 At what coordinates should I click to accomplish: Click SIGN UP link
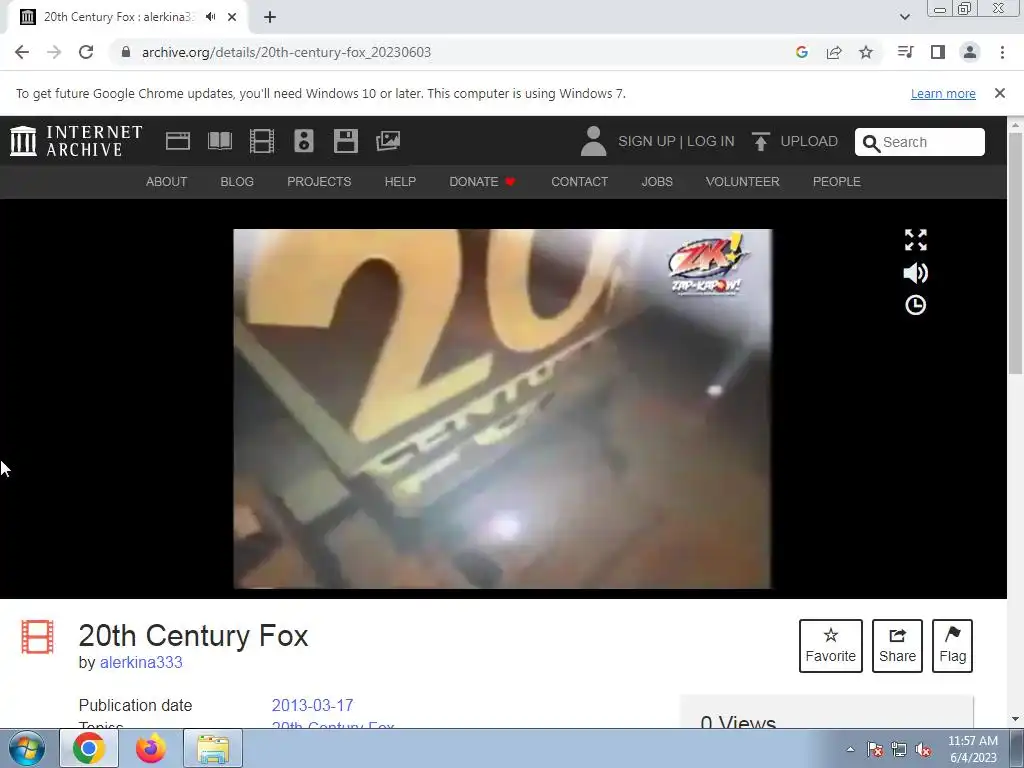point(647,141)
